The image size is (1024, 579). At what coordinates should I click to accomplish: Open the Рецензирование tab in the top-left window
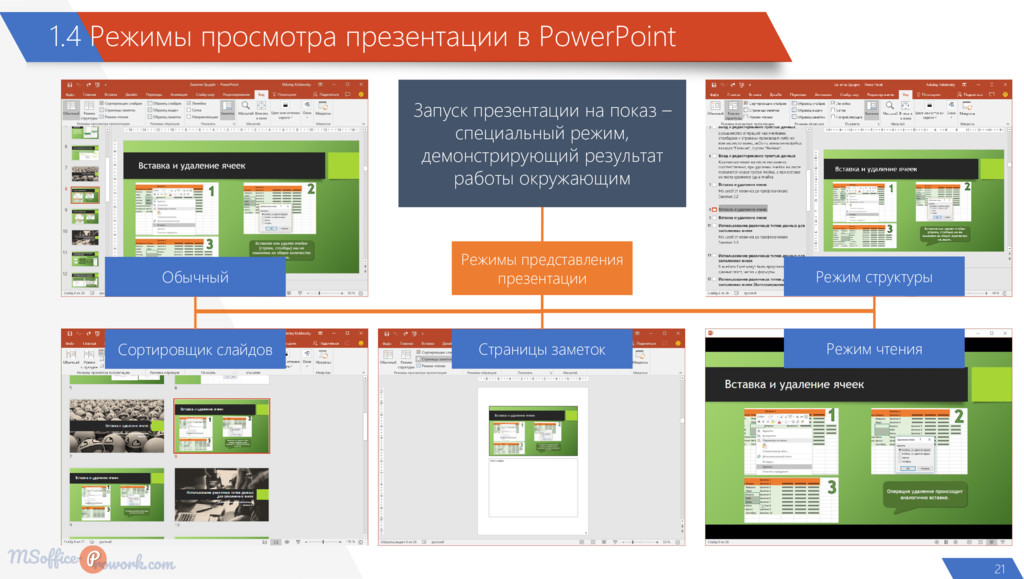pos(236,94)
